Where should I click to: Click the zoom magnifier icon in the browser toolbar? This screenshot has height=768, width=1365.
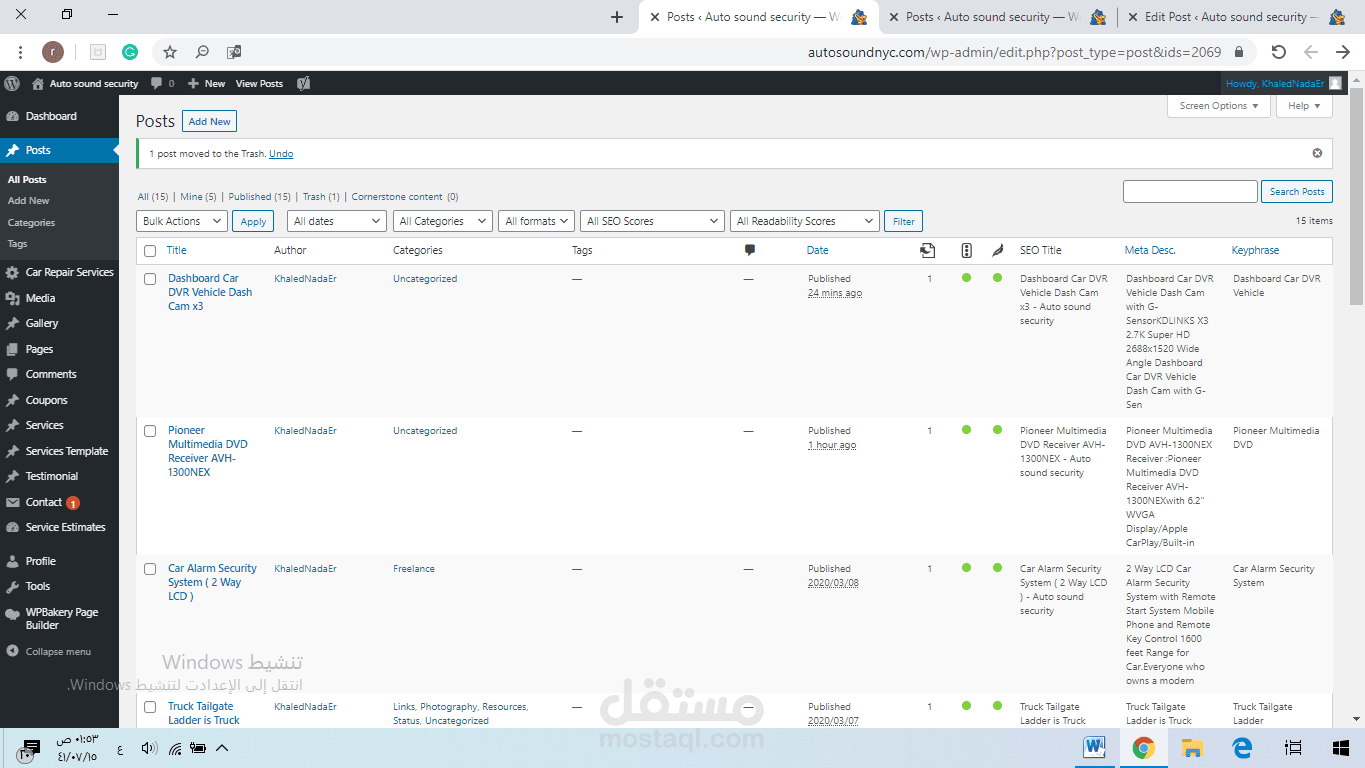click(202, 52)
